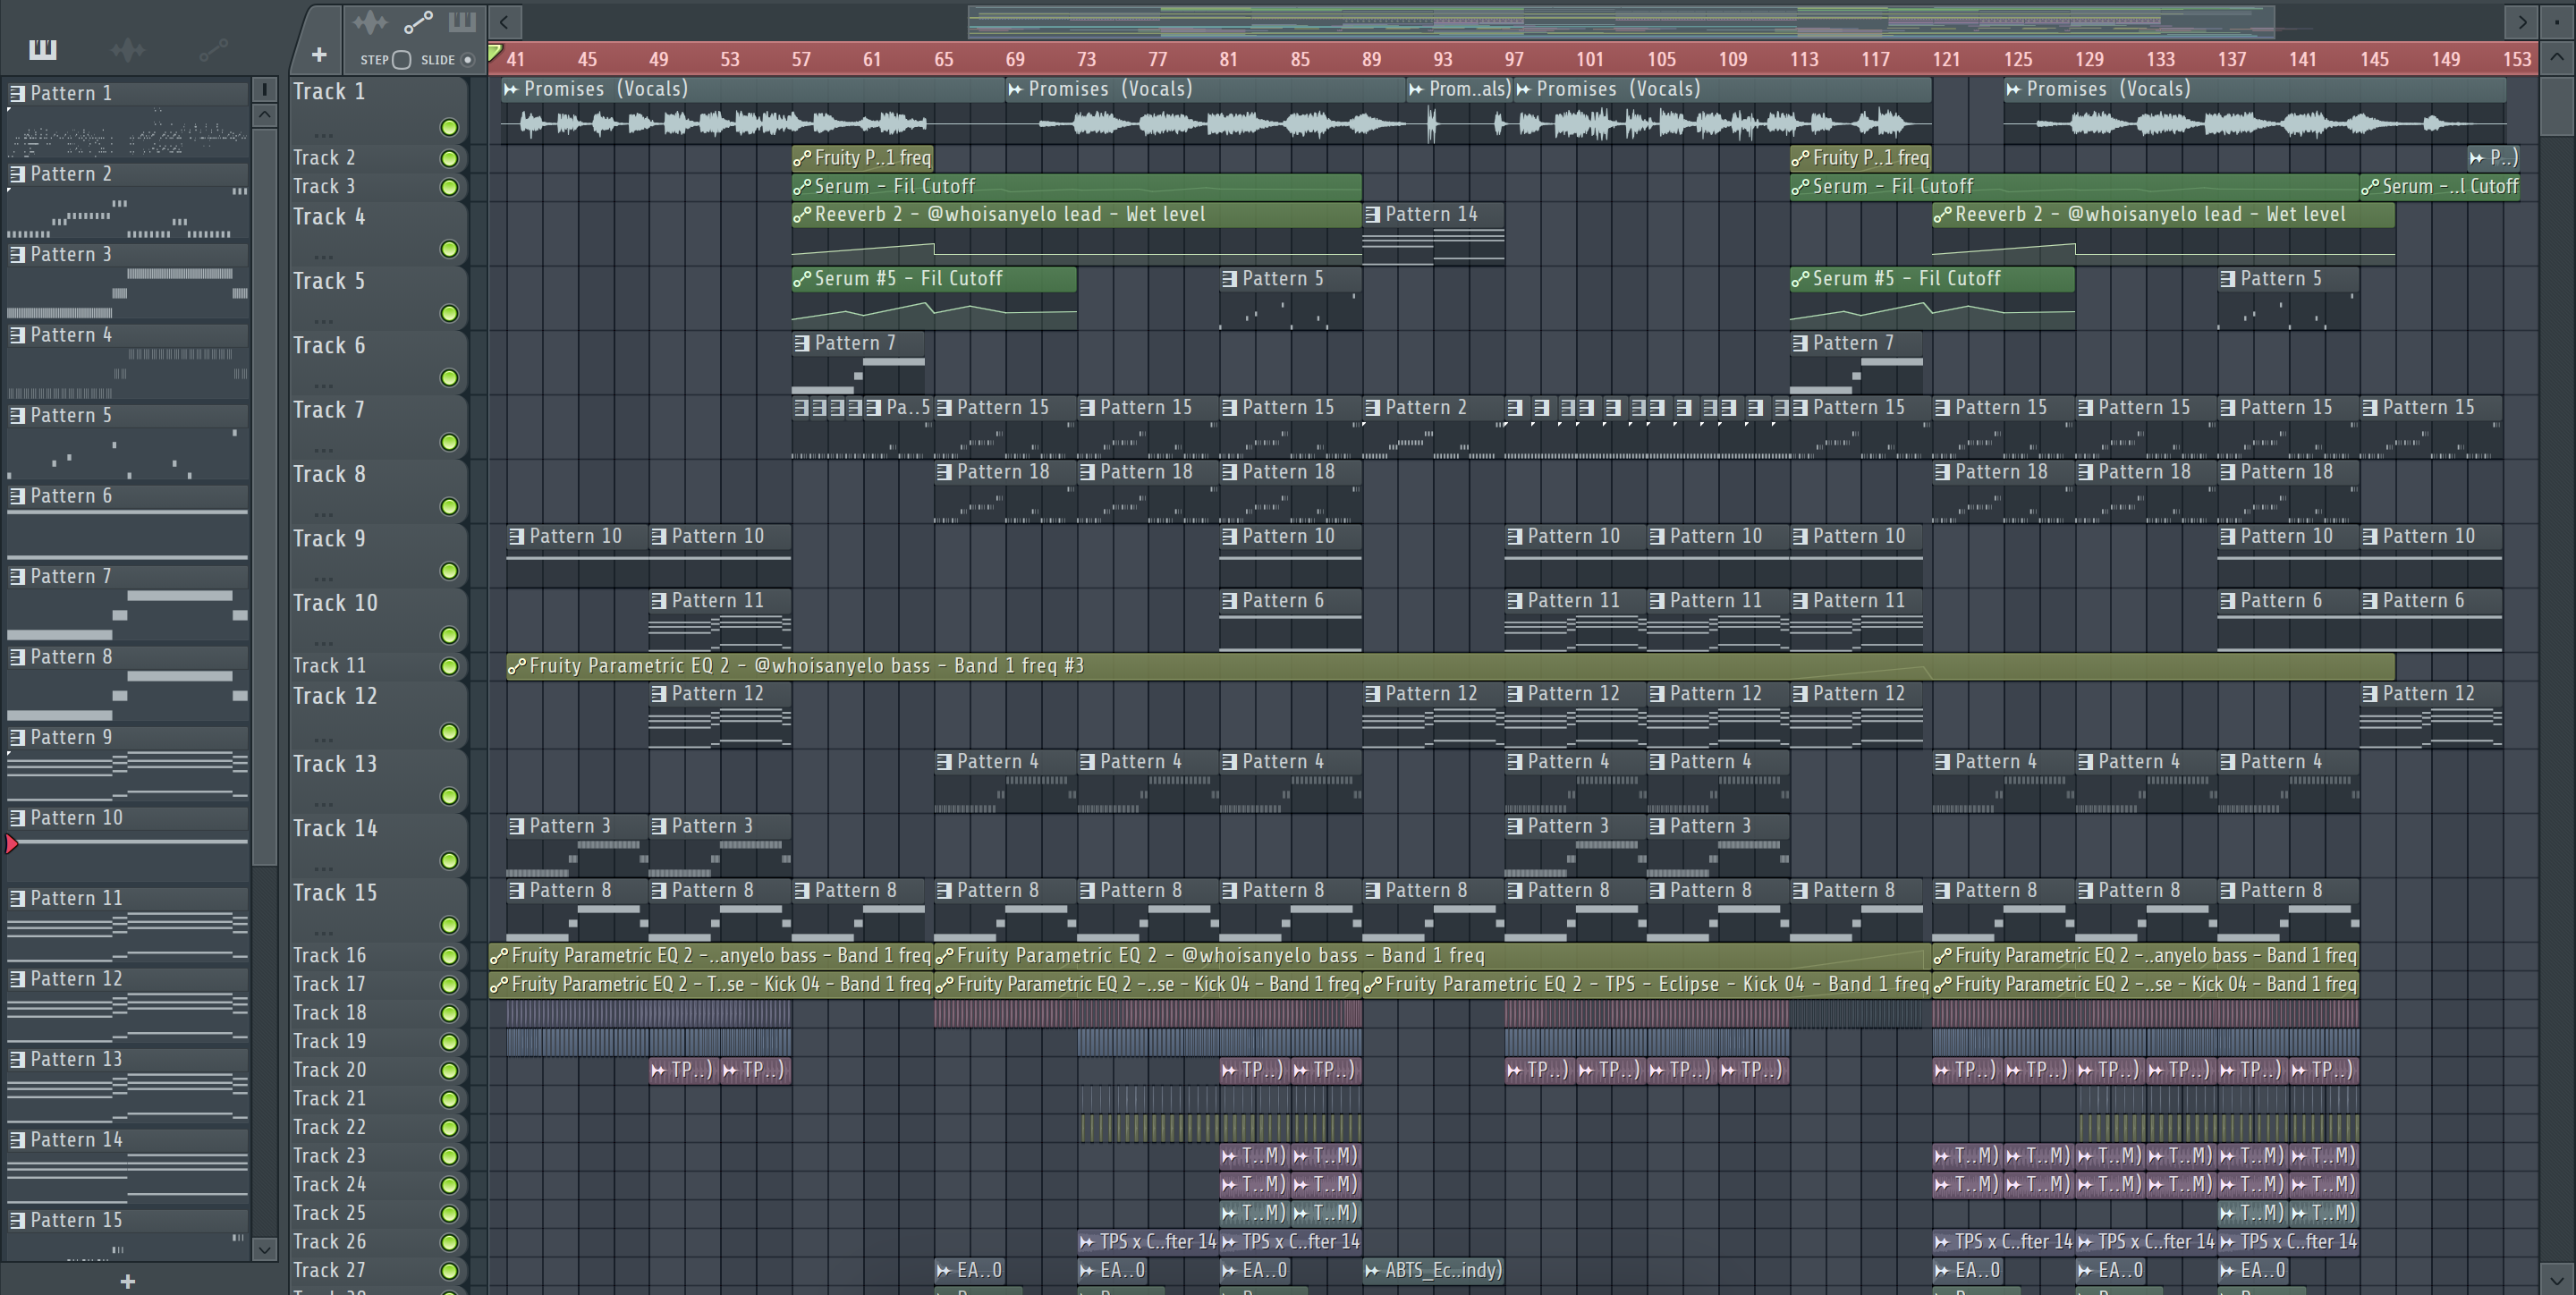Add a new pattern below picker list
The width and height of the screenshot is (2576, 1295).
[127, 1281]
